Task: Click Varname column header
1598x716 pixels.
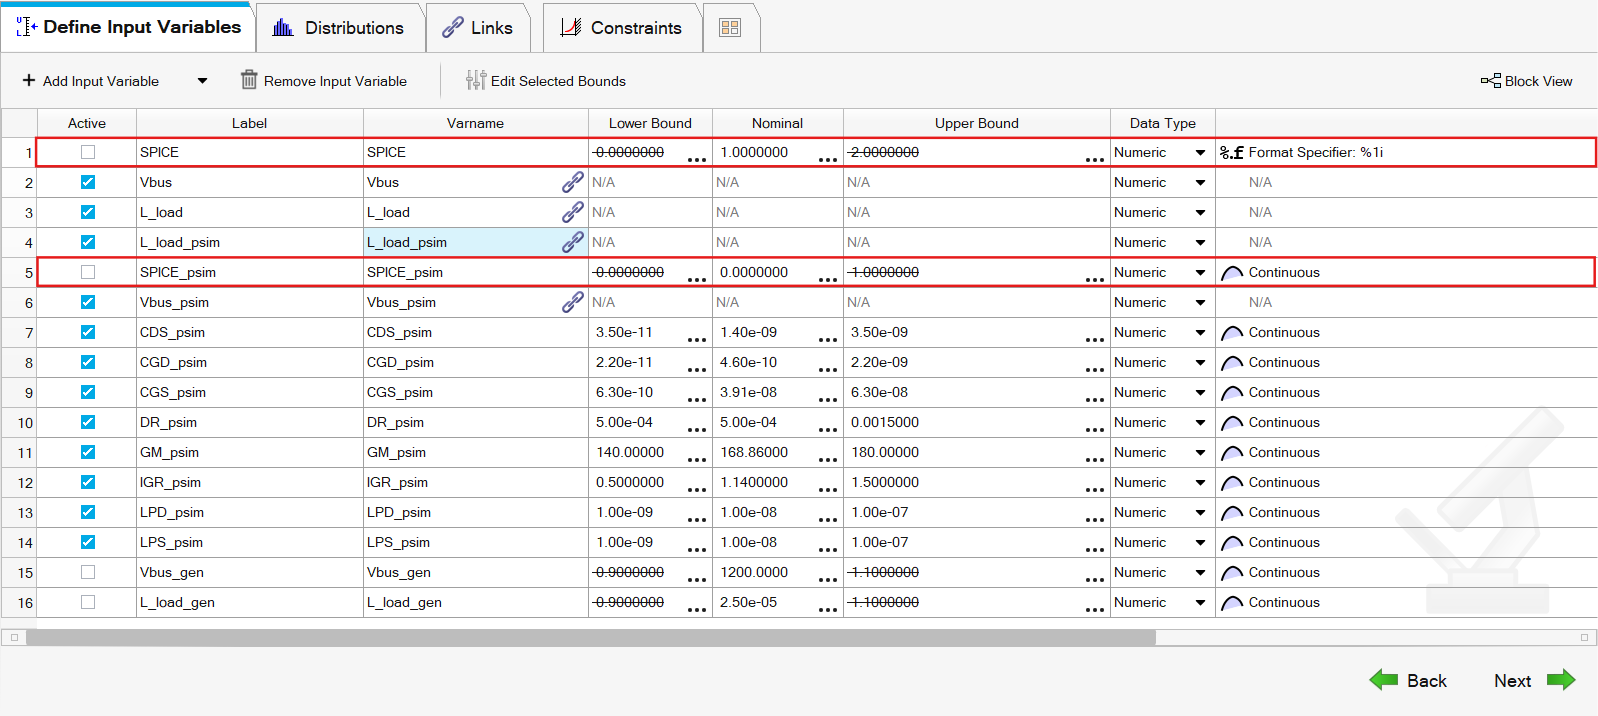Action: point(476,123)
